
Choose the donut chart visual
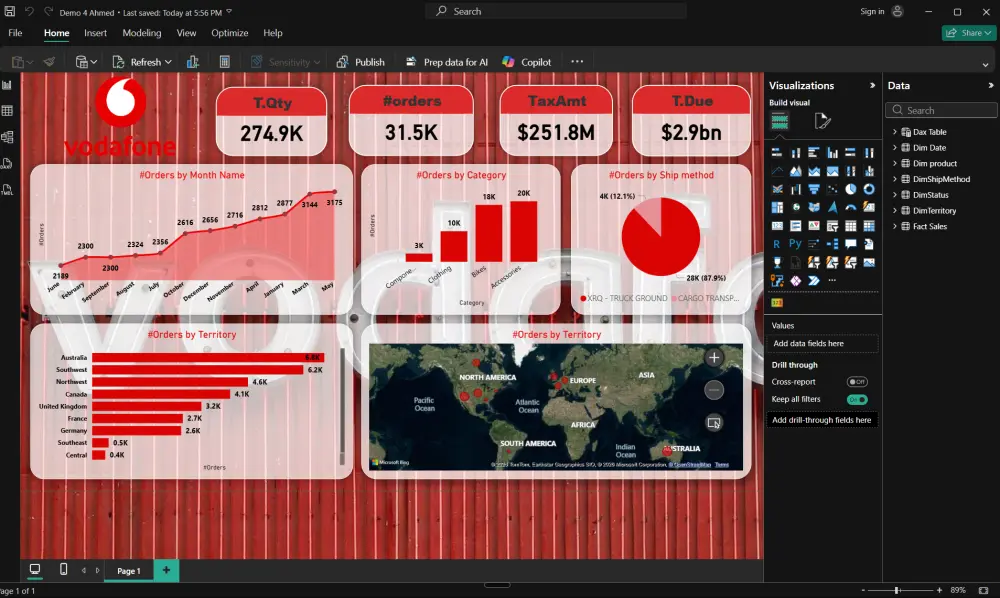pos(869,189)
